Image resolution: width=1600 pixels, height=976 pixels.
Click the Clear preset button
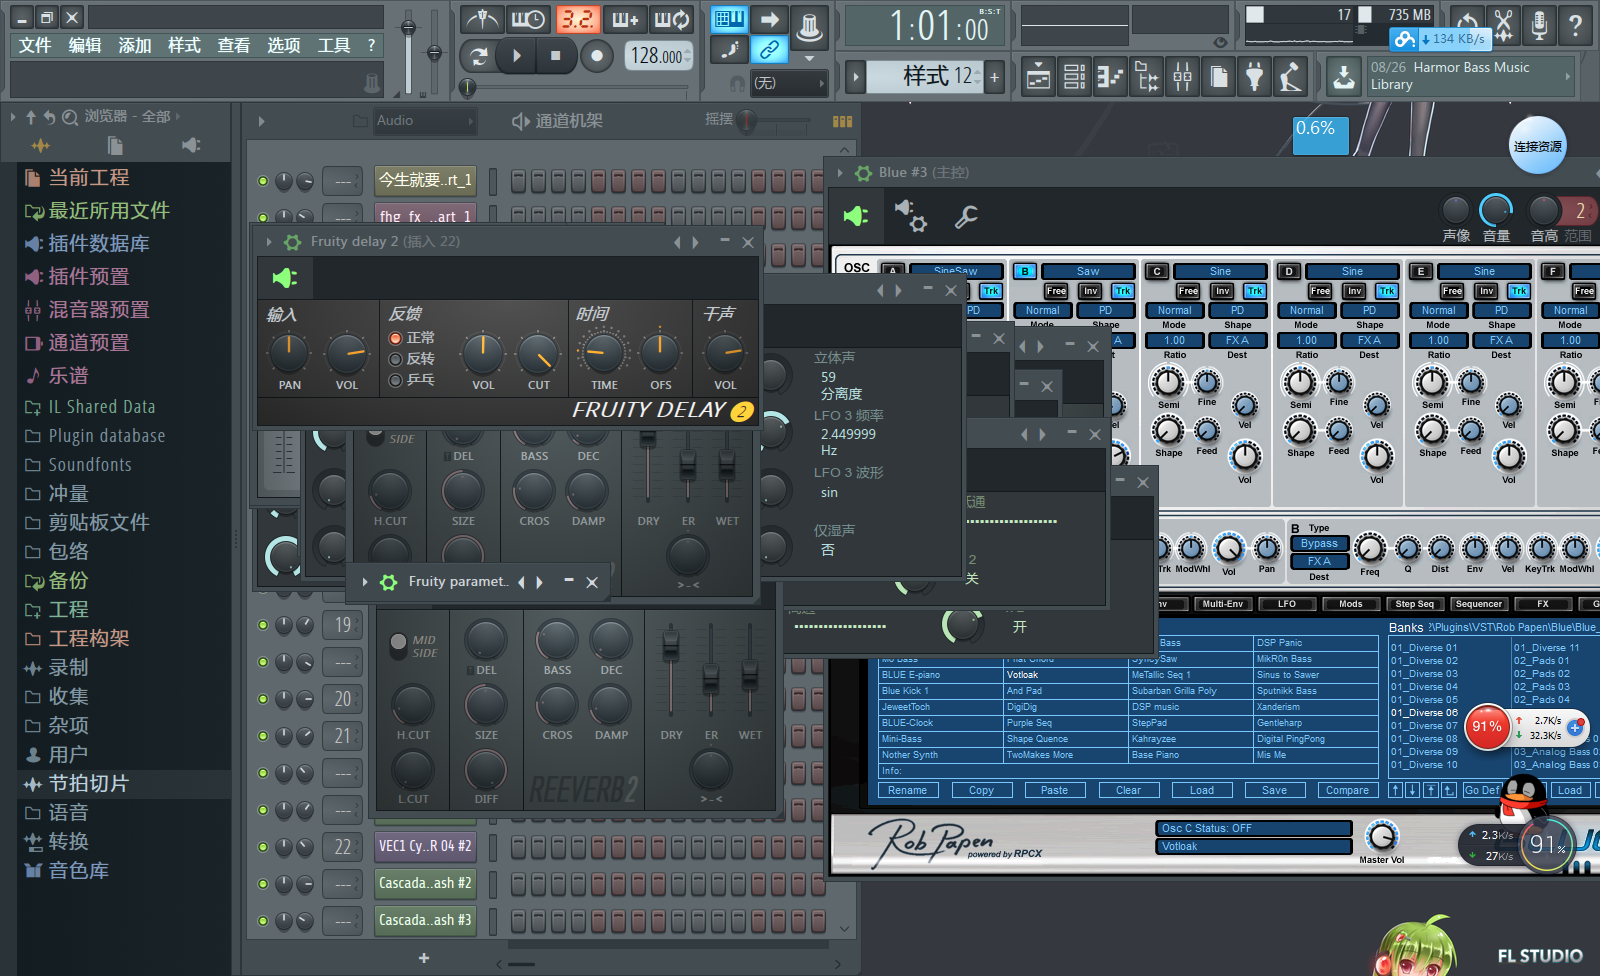(x=1128, y=790)
